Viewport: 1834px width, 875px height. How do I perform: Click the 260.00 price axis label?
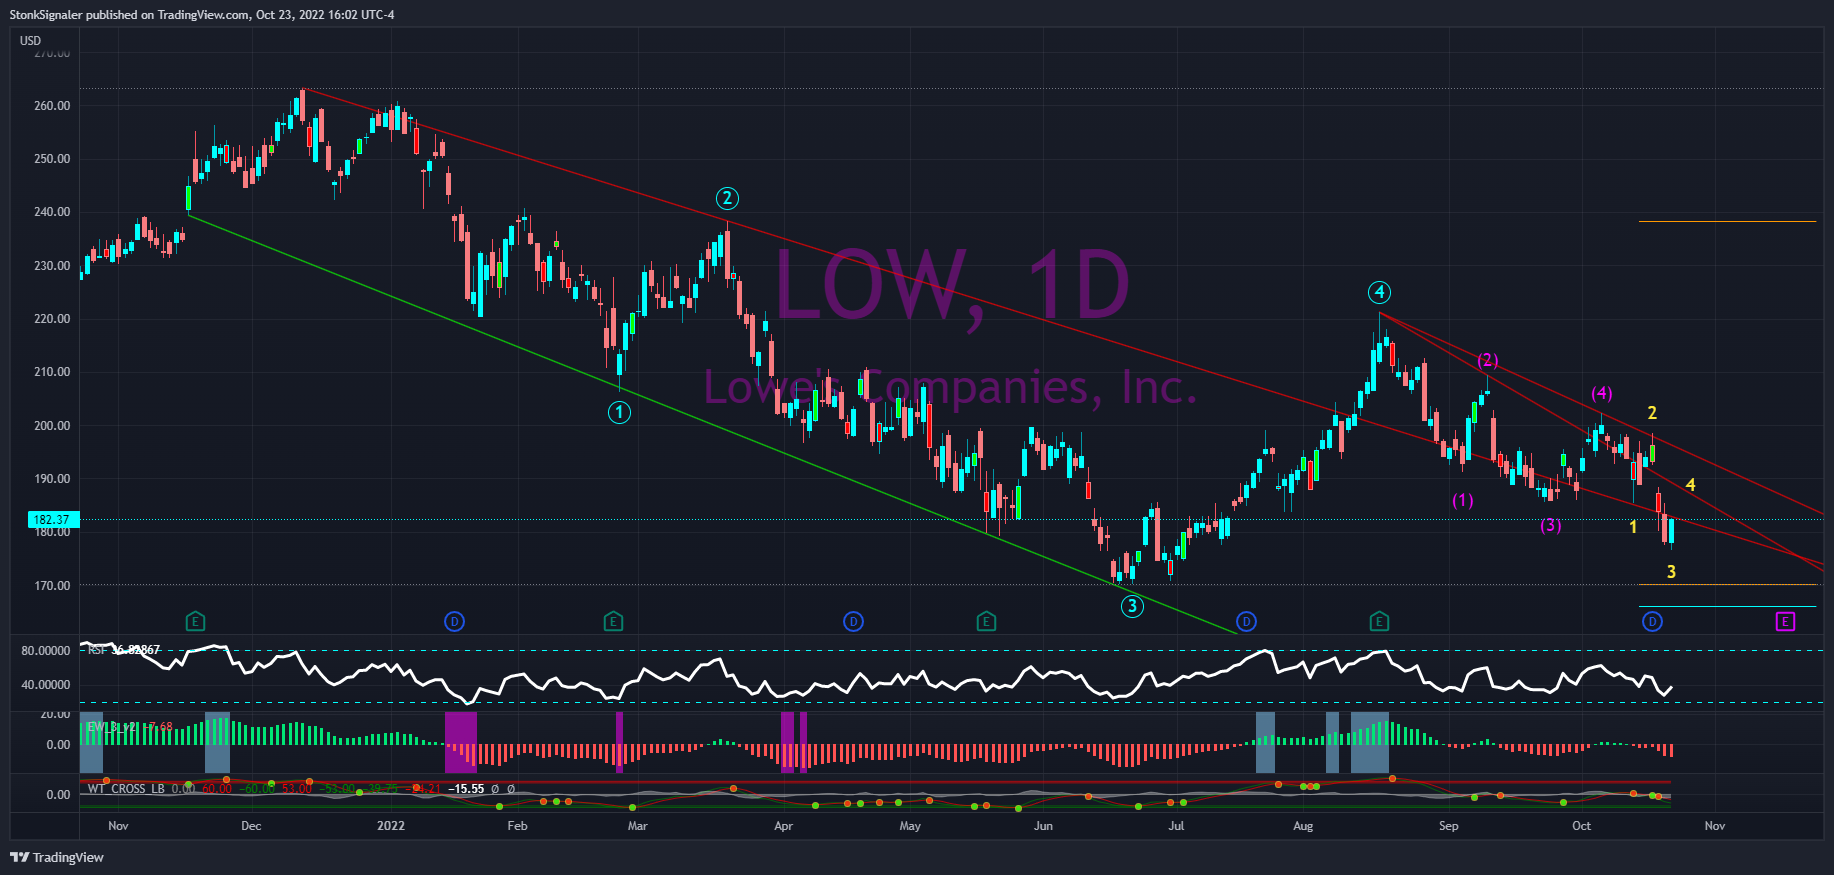[52, 105]
